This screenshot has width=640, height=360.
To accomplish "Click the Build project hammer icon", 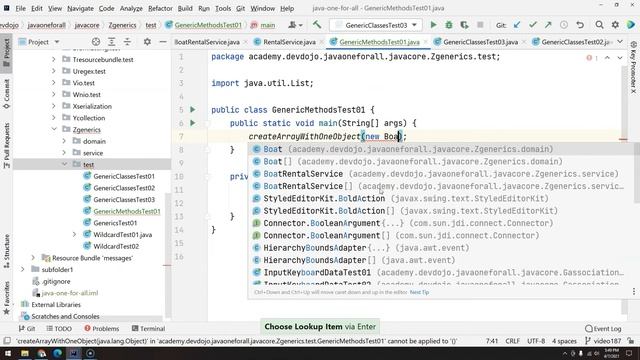I will coord(317,25).
